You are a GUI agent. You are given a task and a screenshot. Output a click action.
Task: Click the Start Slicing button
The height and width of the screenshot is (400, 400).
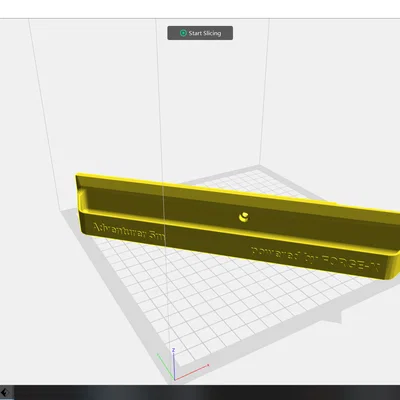click(200, 33)
